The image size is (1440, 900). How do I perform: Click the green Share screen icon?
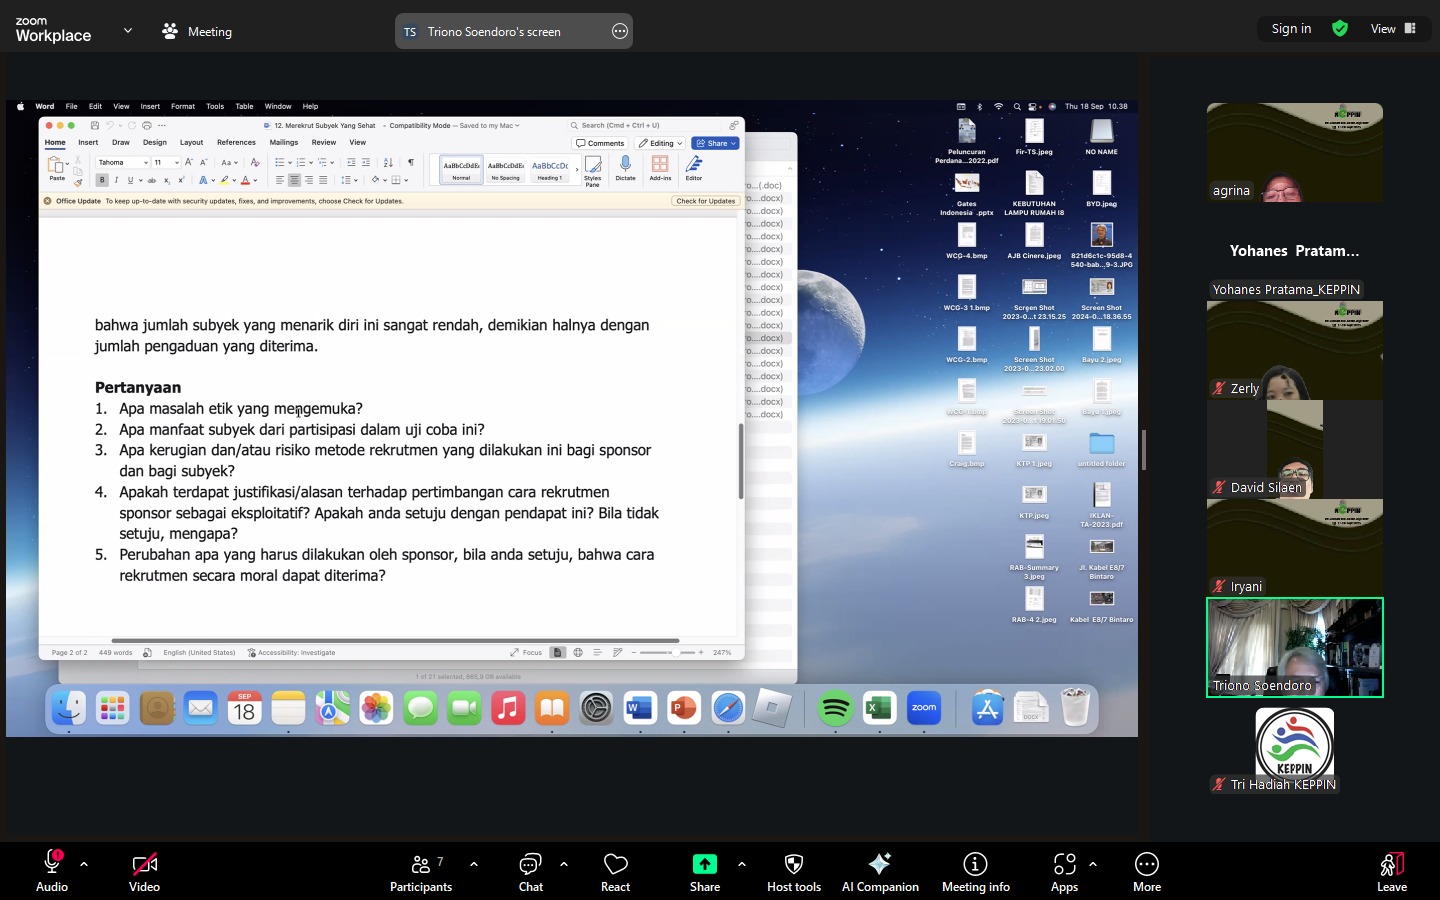pyautogui.click(x=705, y=864)
